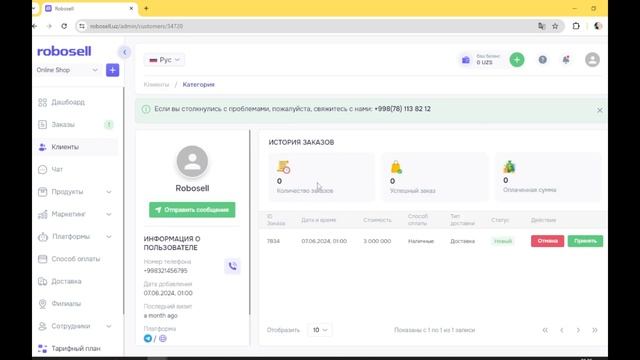
Task: Click the purple plus button beside Online Shop
Action: 113,70
